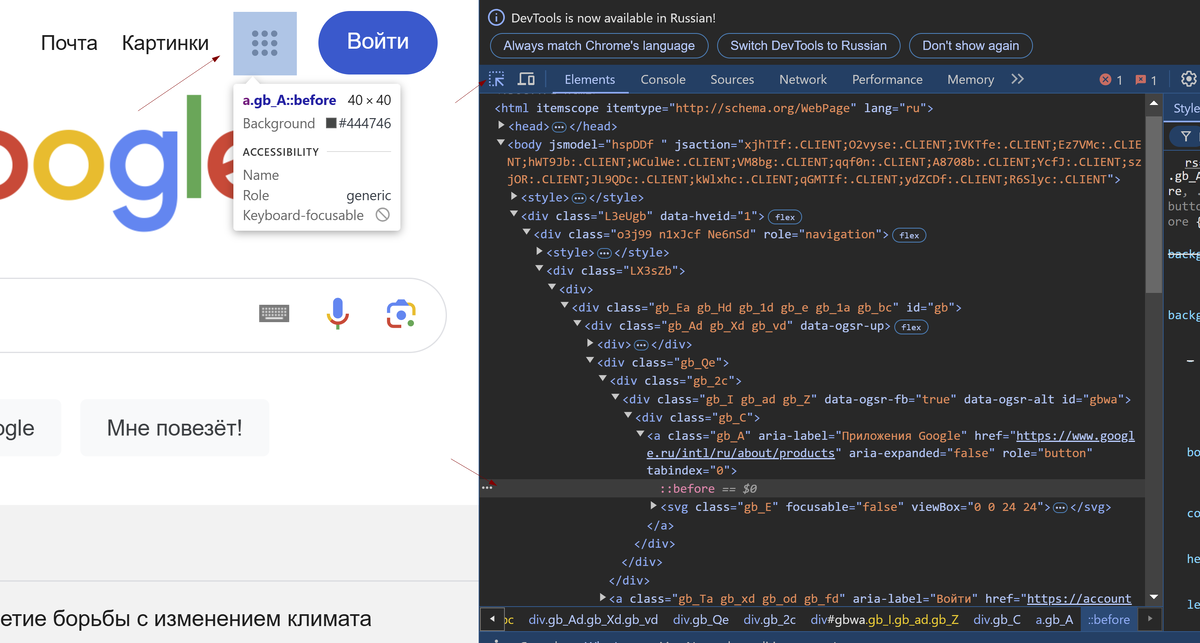1200x643 pixels.
Task: Expand the collapsed head ellipsis badge
Action: 560,127
